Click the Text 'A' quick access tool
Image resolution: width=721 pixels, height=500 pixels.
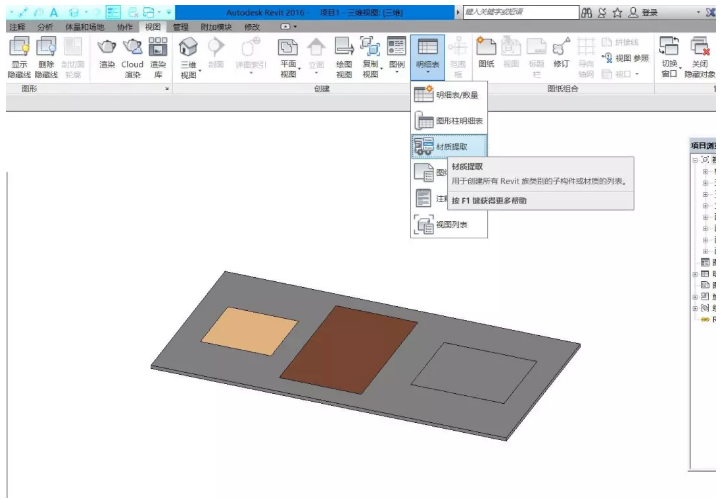[54, 12]
